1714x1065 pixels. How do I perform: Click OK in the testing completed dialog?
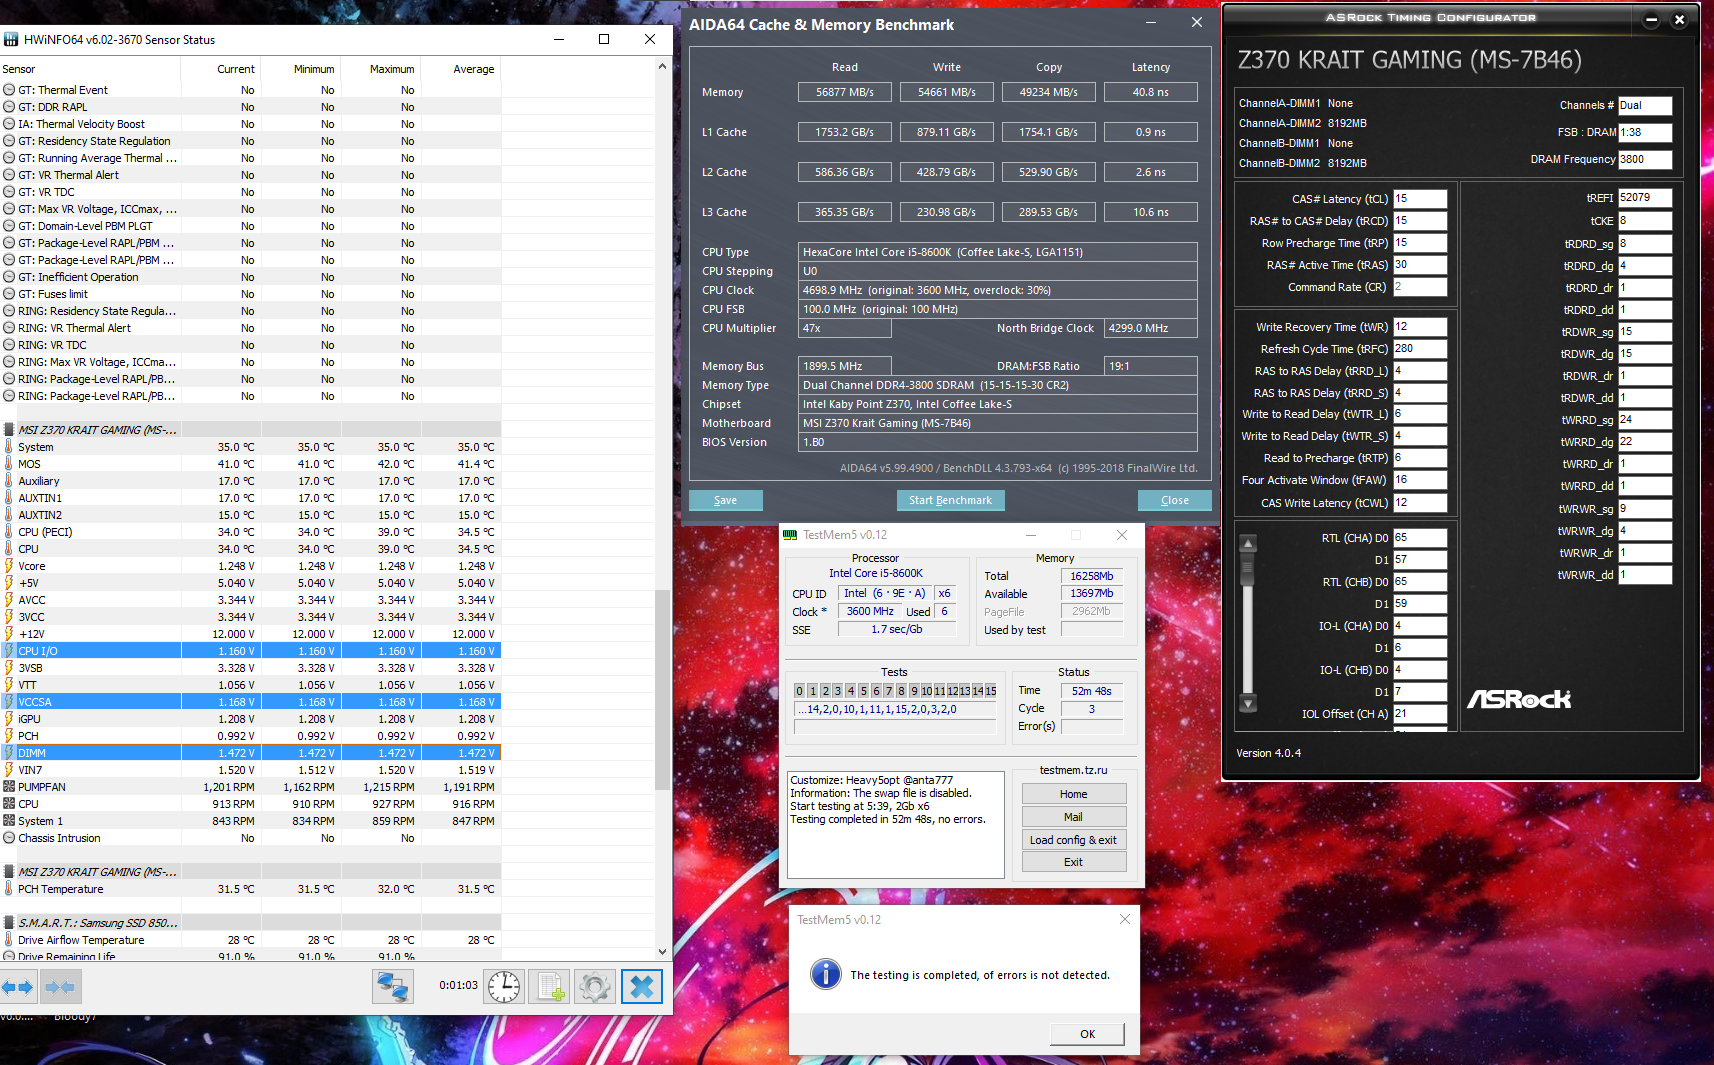(x=1088, y=1034)
